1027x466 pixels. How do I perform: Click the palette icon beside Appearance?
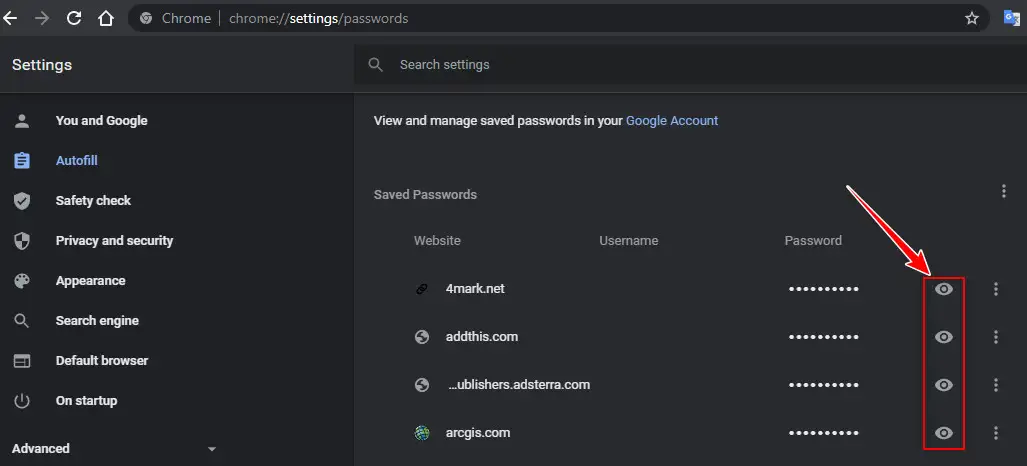pos(22,281)
